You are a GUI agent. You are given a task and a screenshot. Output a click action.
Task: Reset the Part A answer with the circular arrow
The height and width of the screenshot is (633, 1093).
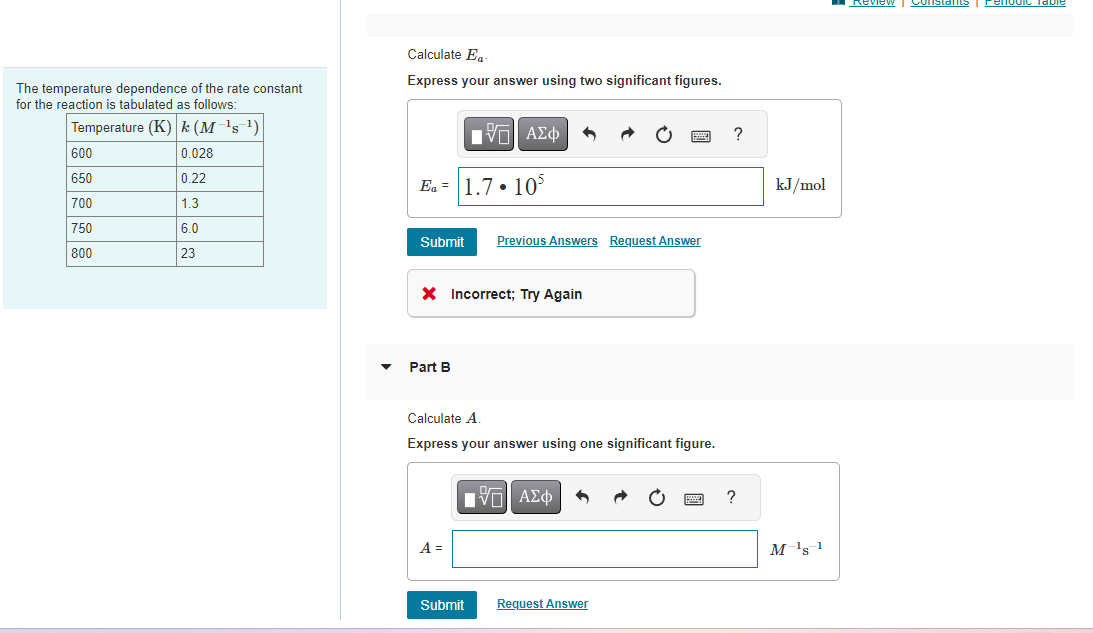coord(664,134)
